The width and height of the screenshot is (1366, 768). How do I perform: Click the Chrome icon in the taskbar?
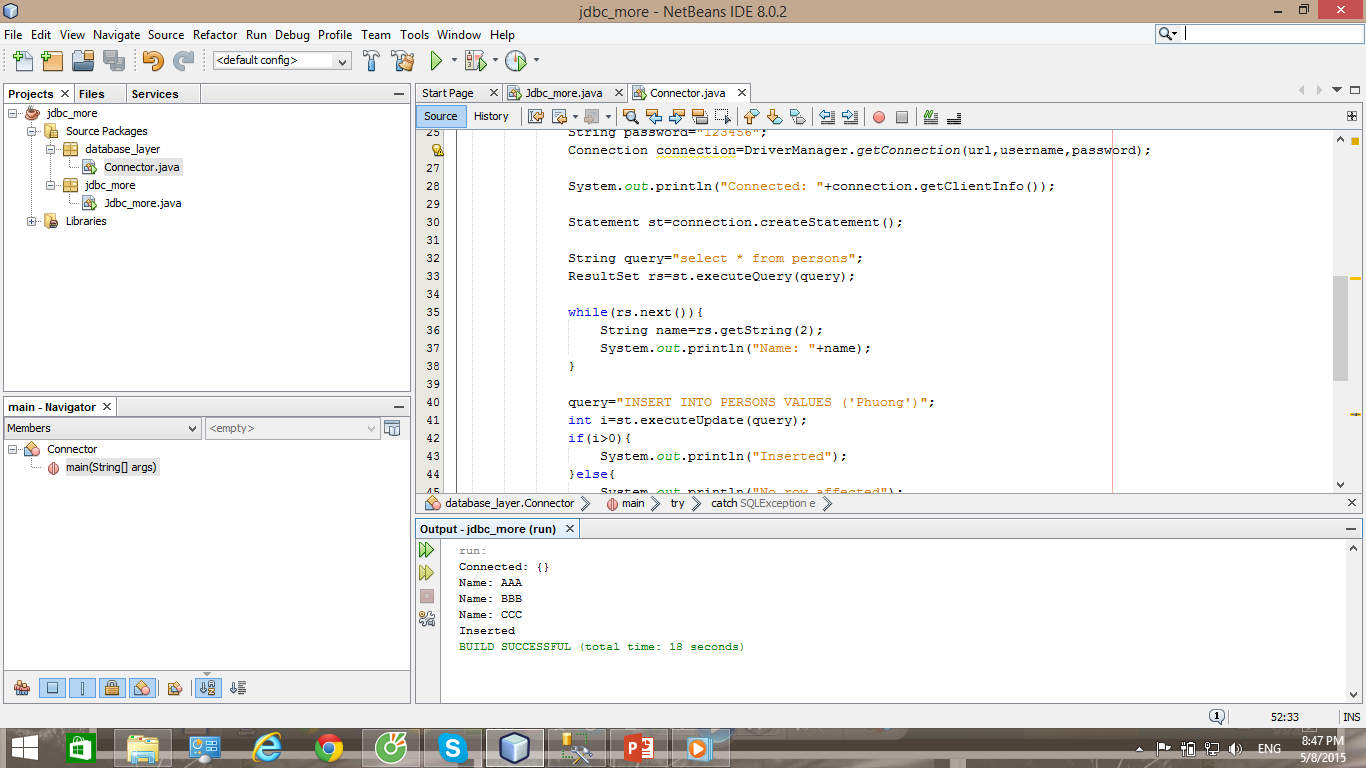click(x=329, y=747)
